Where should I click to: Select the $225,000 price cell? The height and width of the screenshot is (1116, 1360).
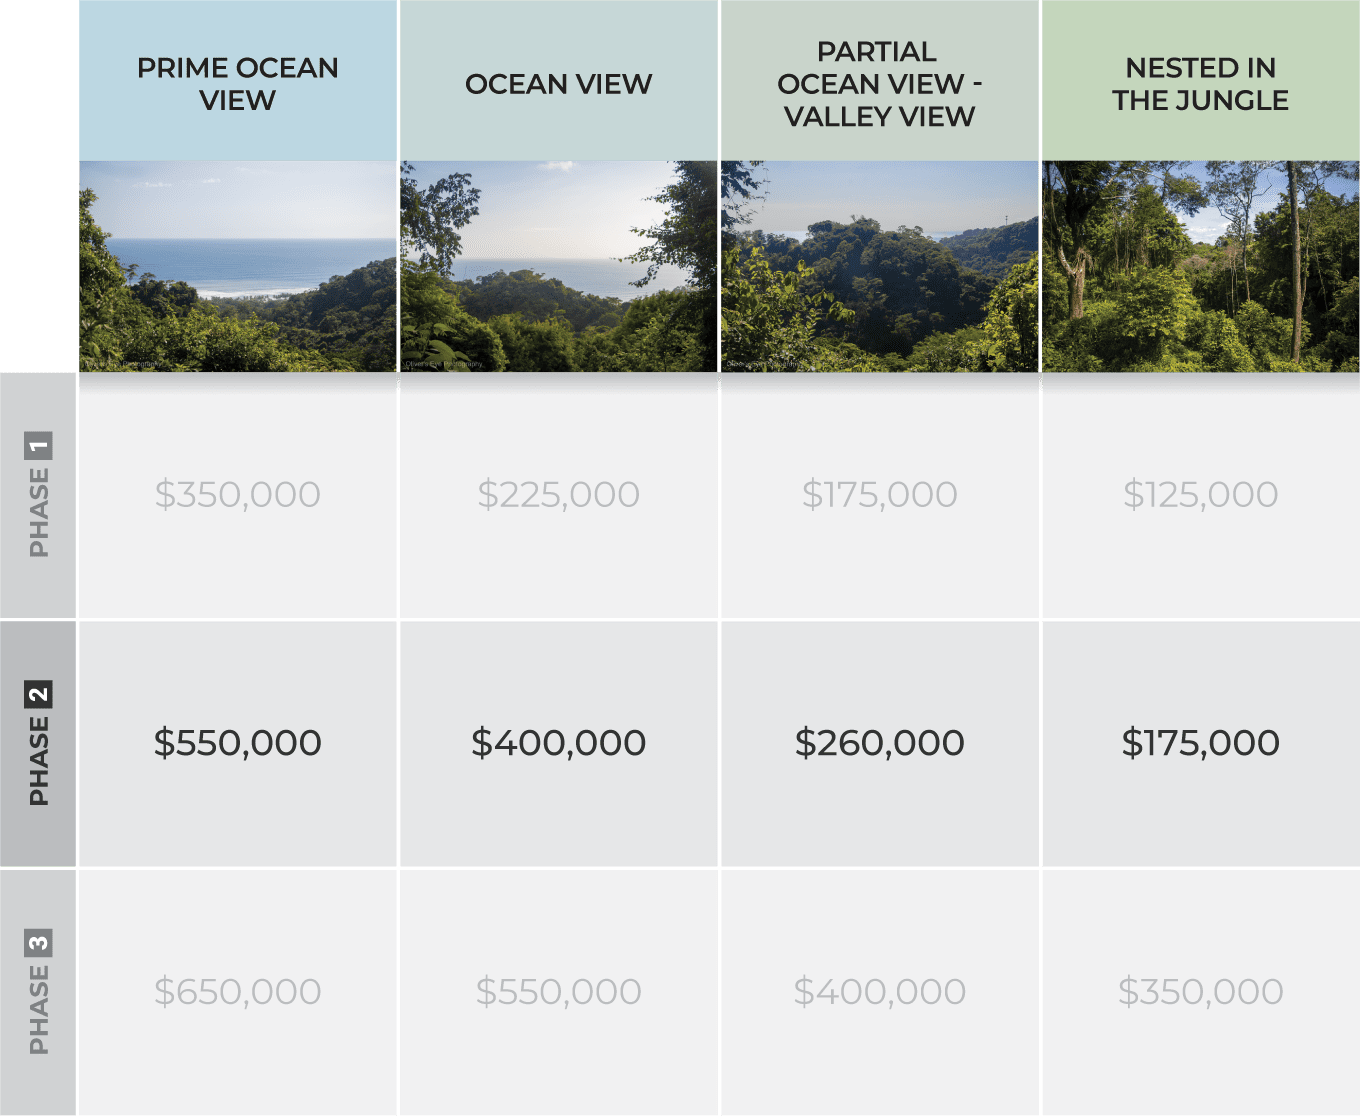559,495
